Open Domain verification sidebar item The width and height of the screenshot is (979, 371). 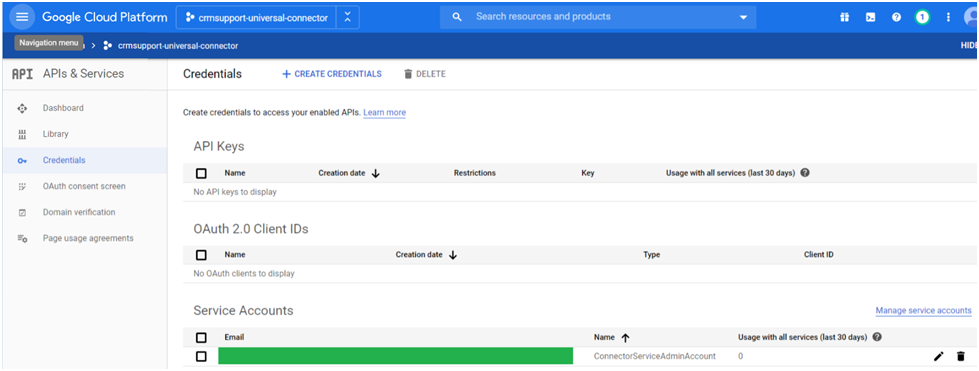point(79,212)
